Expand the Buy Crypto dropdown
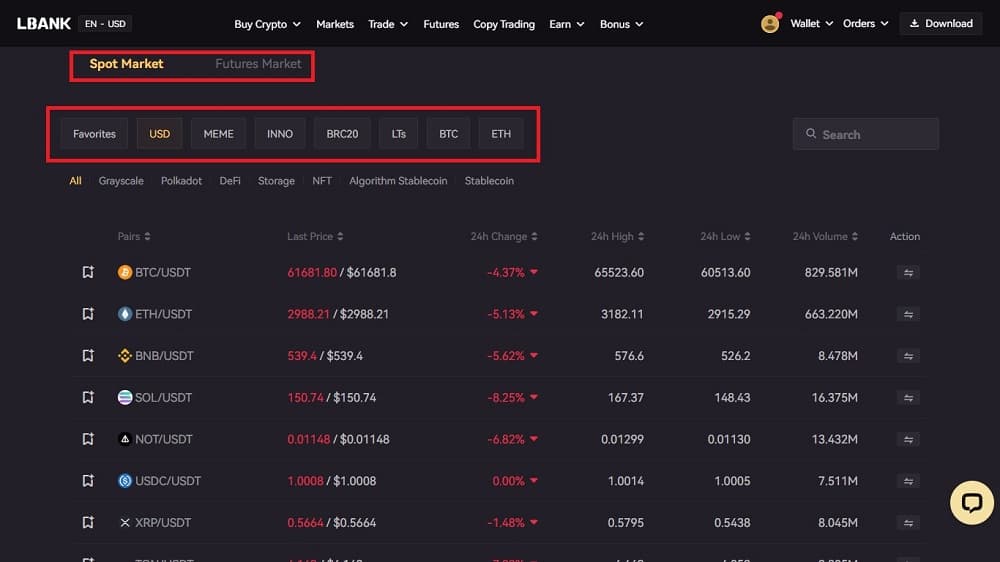Viewport: 1000px width, 562px height. [267, 24]
